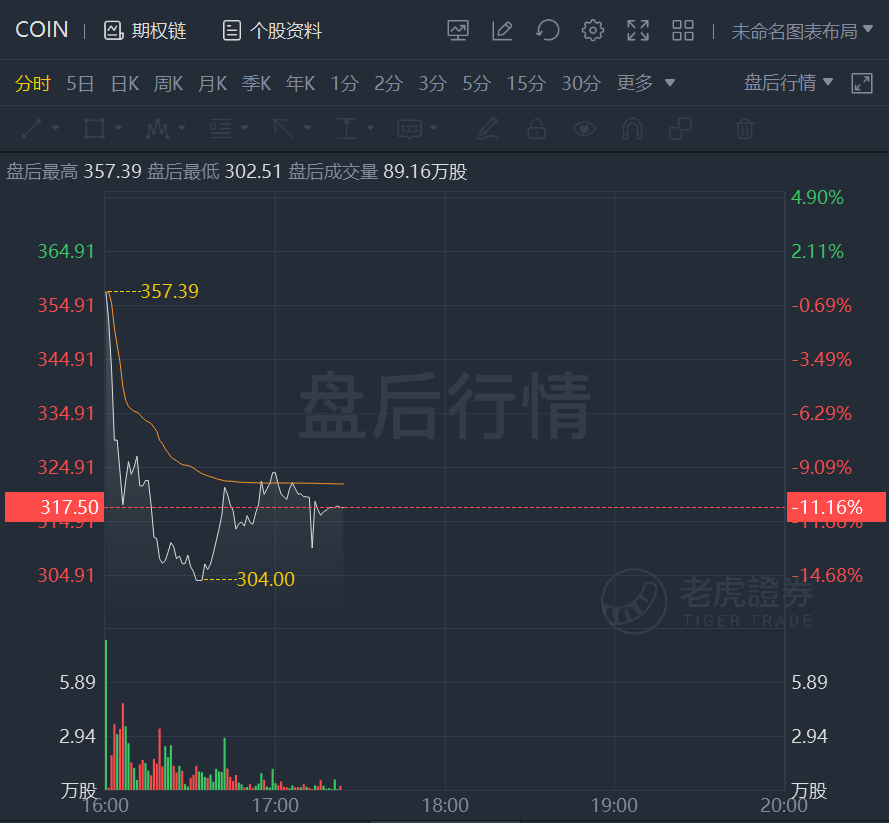Screen dimensions: 889x823
Task: Click the edit note pencil icon
Action: tap(502, 31)
